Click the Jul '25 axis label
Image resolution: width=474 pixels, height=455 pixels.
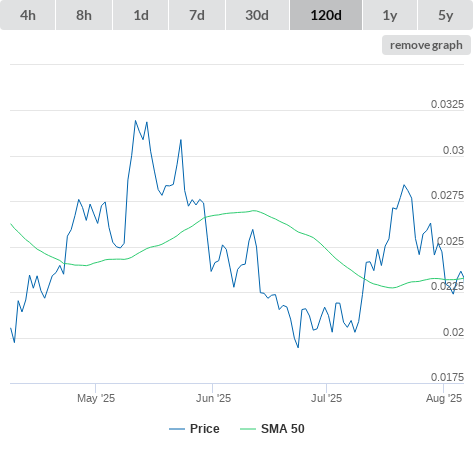tap(326, 398)
